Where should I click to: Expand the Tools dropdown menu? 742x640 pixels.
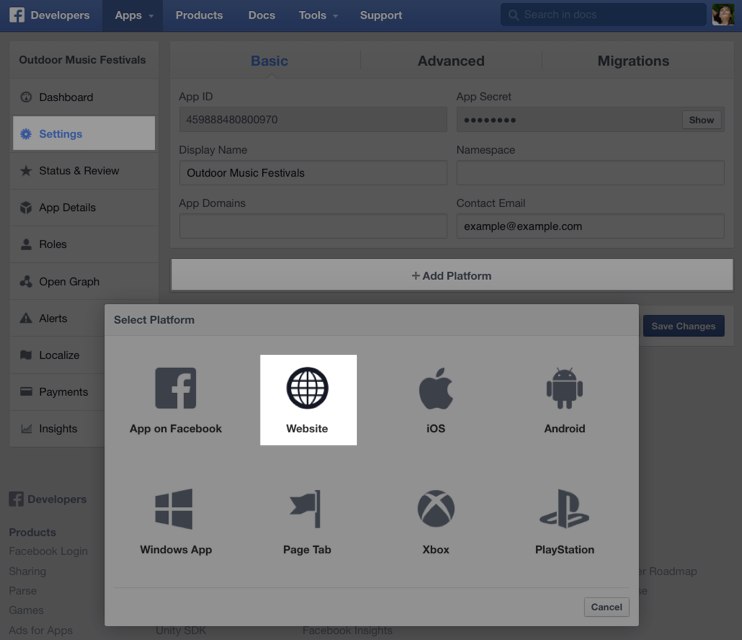[x=318, y=16]
